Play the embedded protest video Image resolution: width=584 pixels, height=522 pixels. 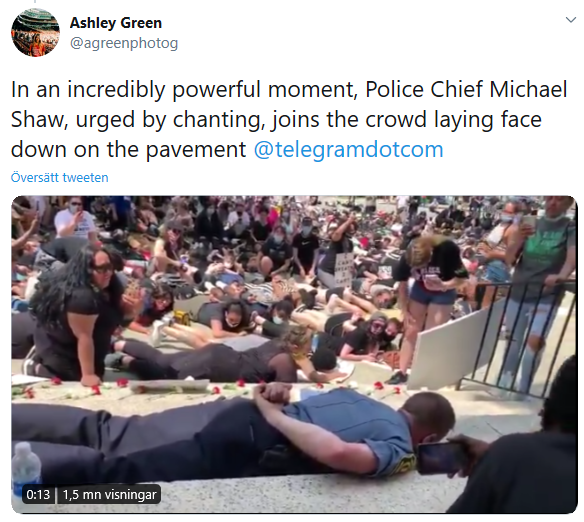294,354
